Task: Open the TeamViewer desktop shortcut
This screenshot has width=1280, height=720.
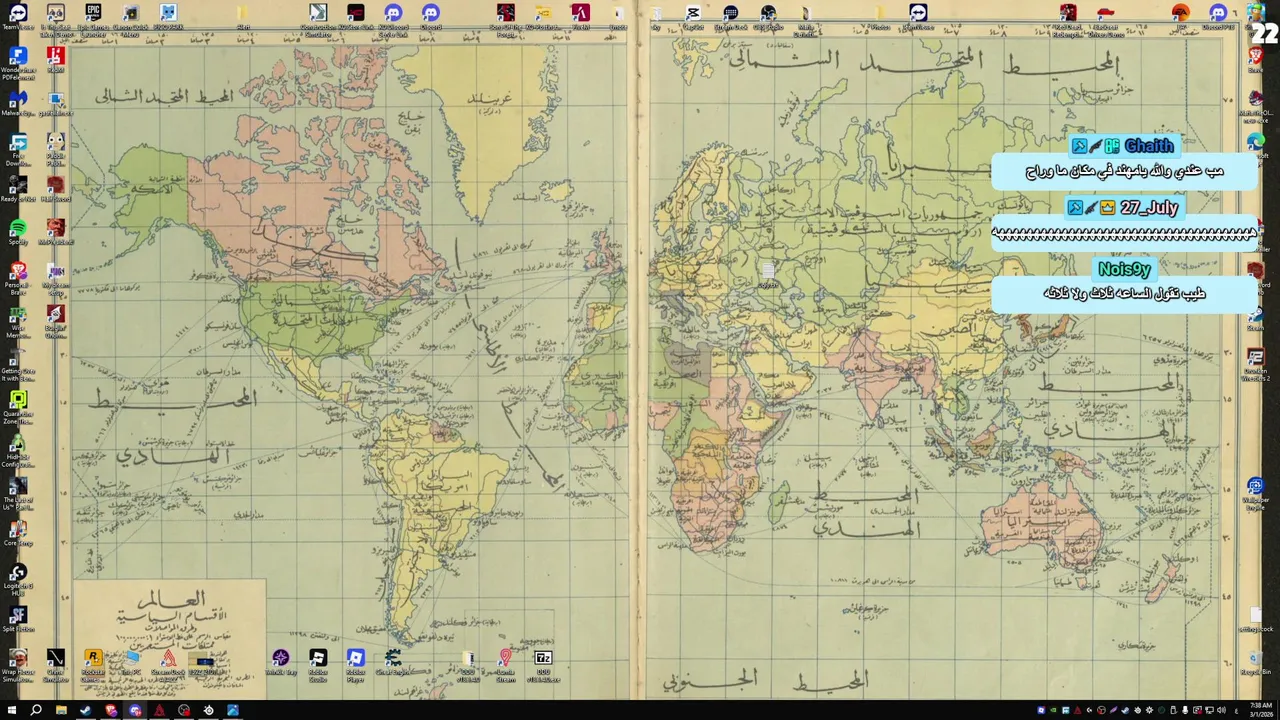Action: click(18, 16)
